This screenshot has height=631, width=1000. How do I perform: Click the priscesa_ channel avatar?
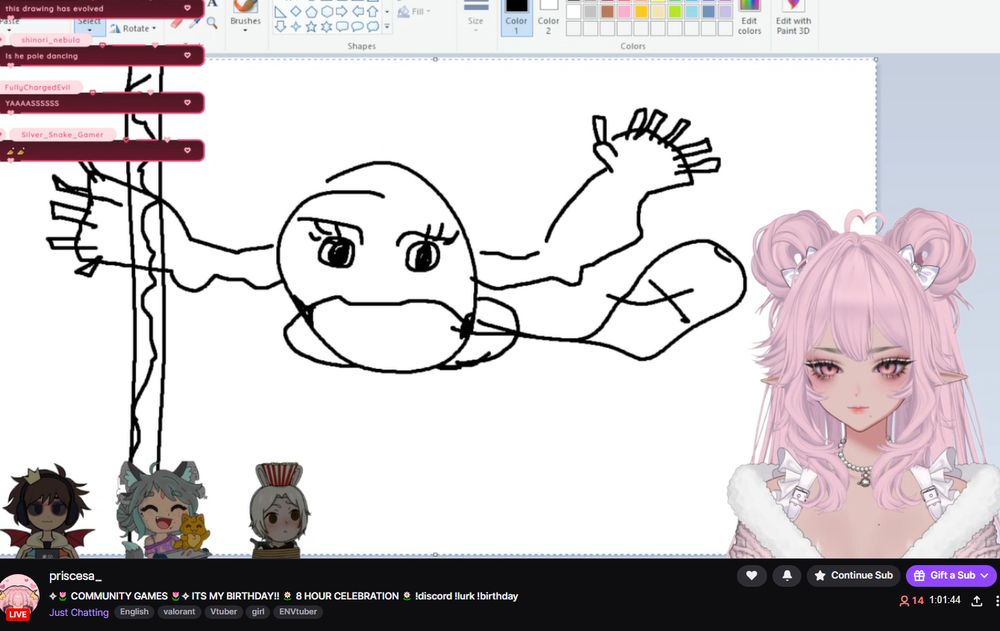(x=19, y=597)
